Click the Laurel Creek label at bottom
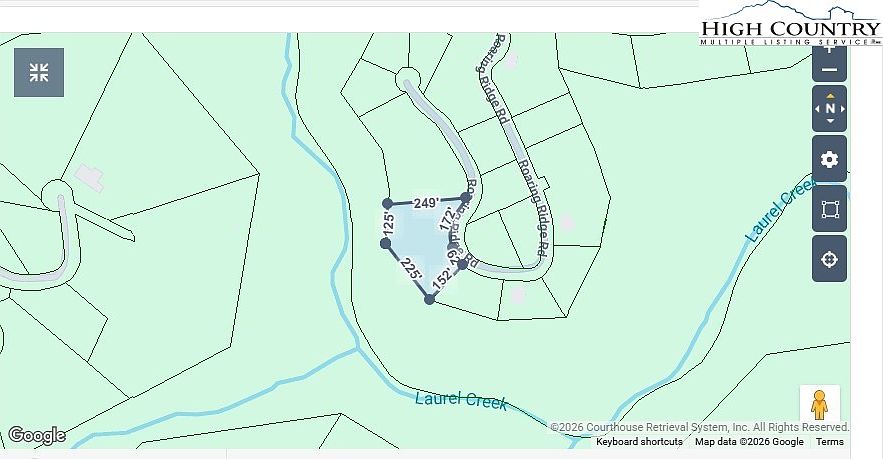Screen dimensions: 883x459 pyautogui.click(x=461, y=400)
